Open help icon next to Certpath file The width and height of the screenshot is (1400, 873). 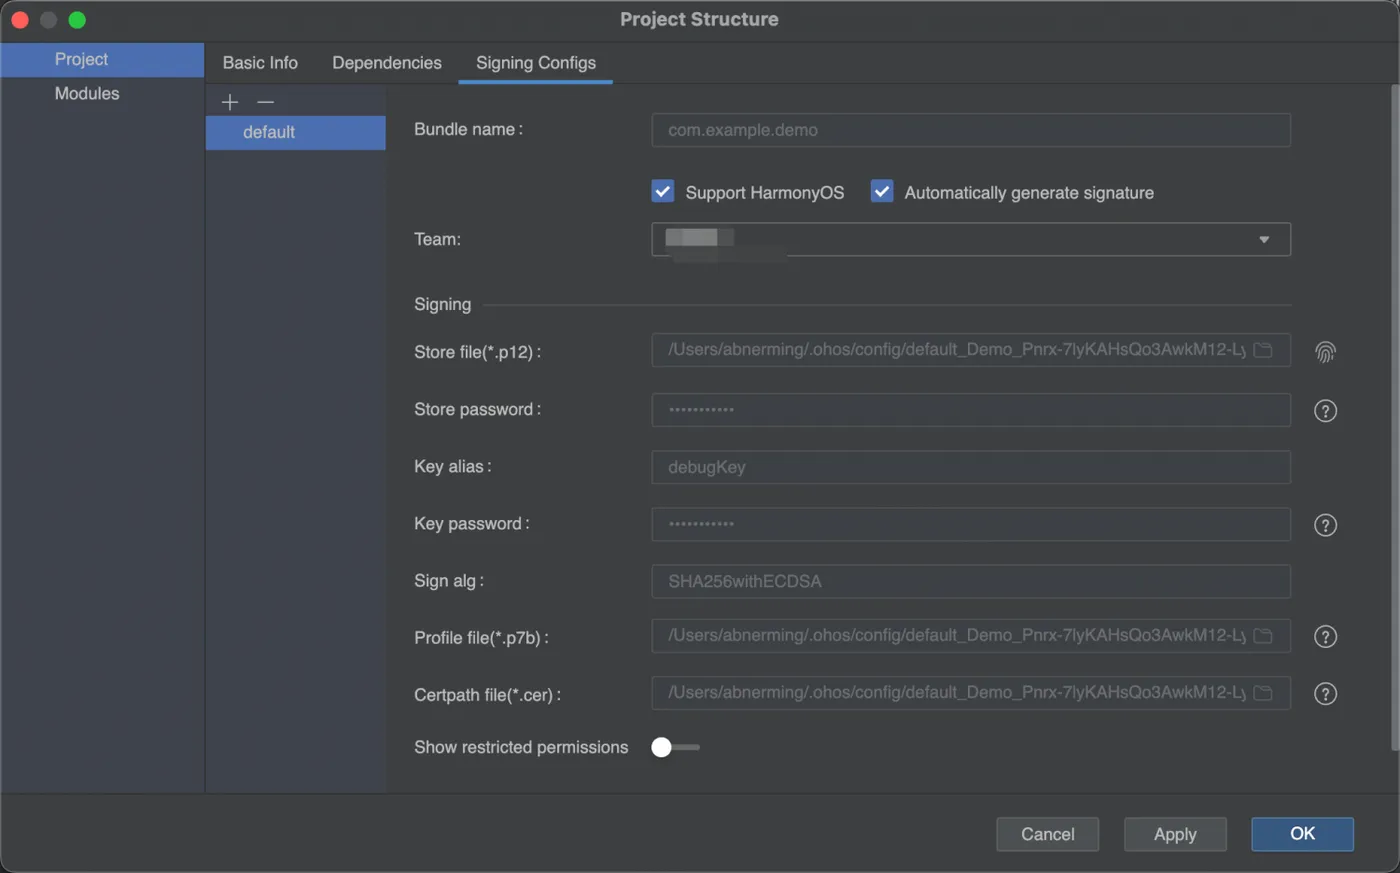pyautogui.click(x=1325, y=694)
